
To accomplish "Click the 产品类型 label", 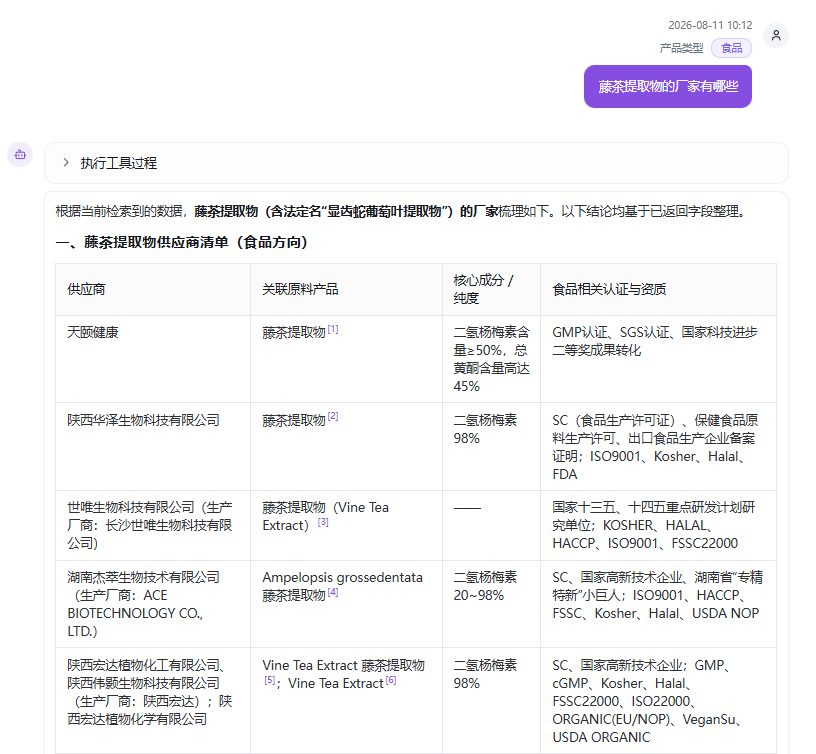I will coord(681,48).
